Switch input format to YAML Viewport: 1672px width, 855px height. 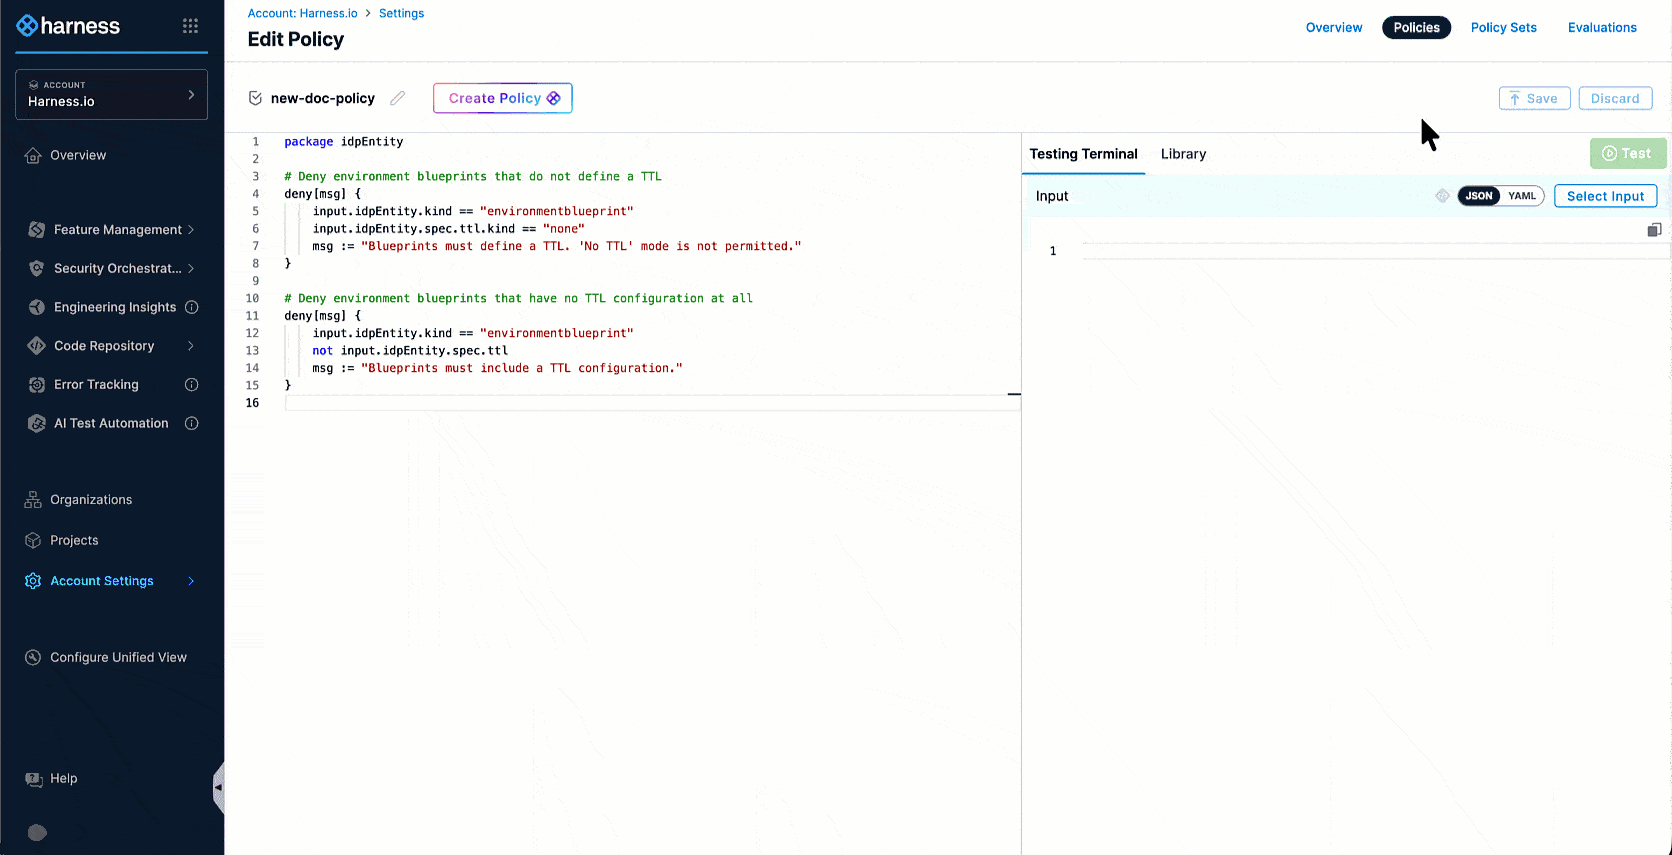pos(1522,196)
